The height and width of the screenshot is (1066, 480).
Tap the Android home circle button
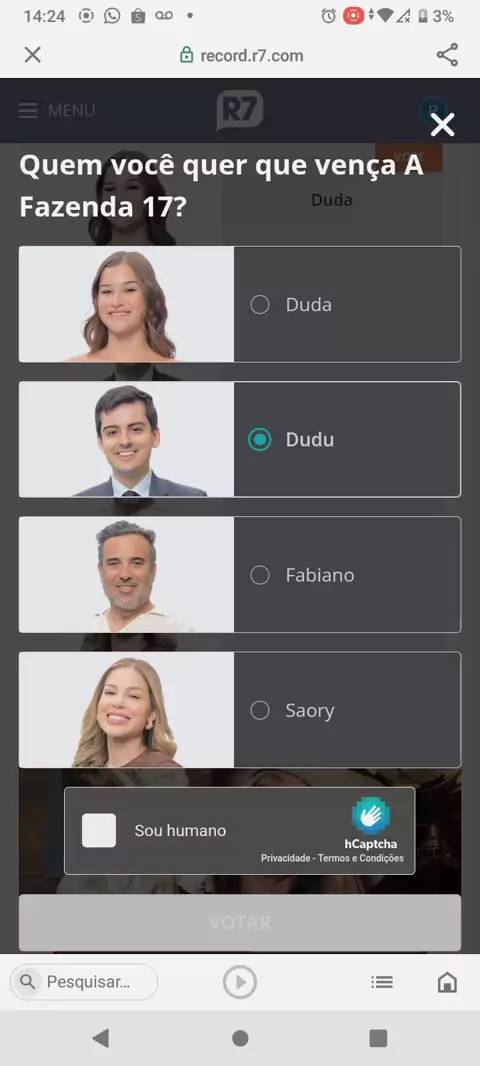(240, 1038)
